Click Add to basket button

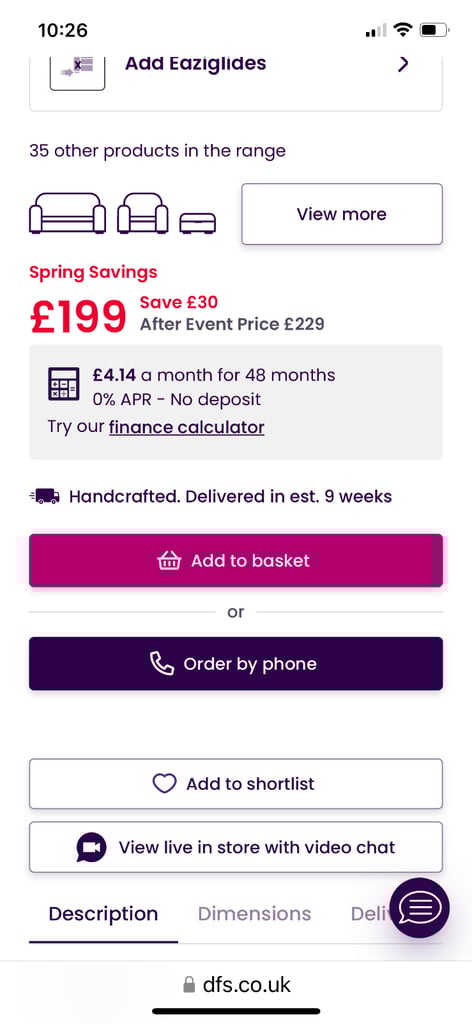pyautogui.click(x=236, y=560)
